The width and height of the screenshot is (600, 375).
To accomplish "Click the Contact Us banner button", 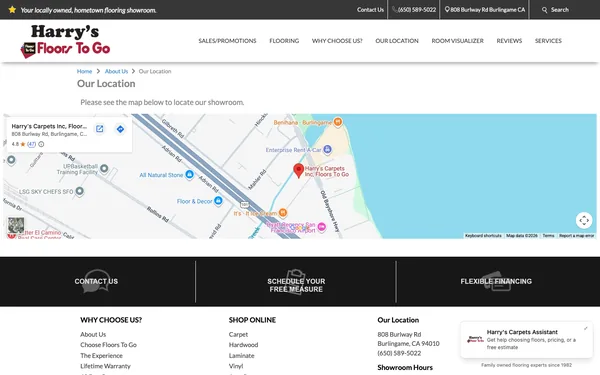I will pos(96,281).
